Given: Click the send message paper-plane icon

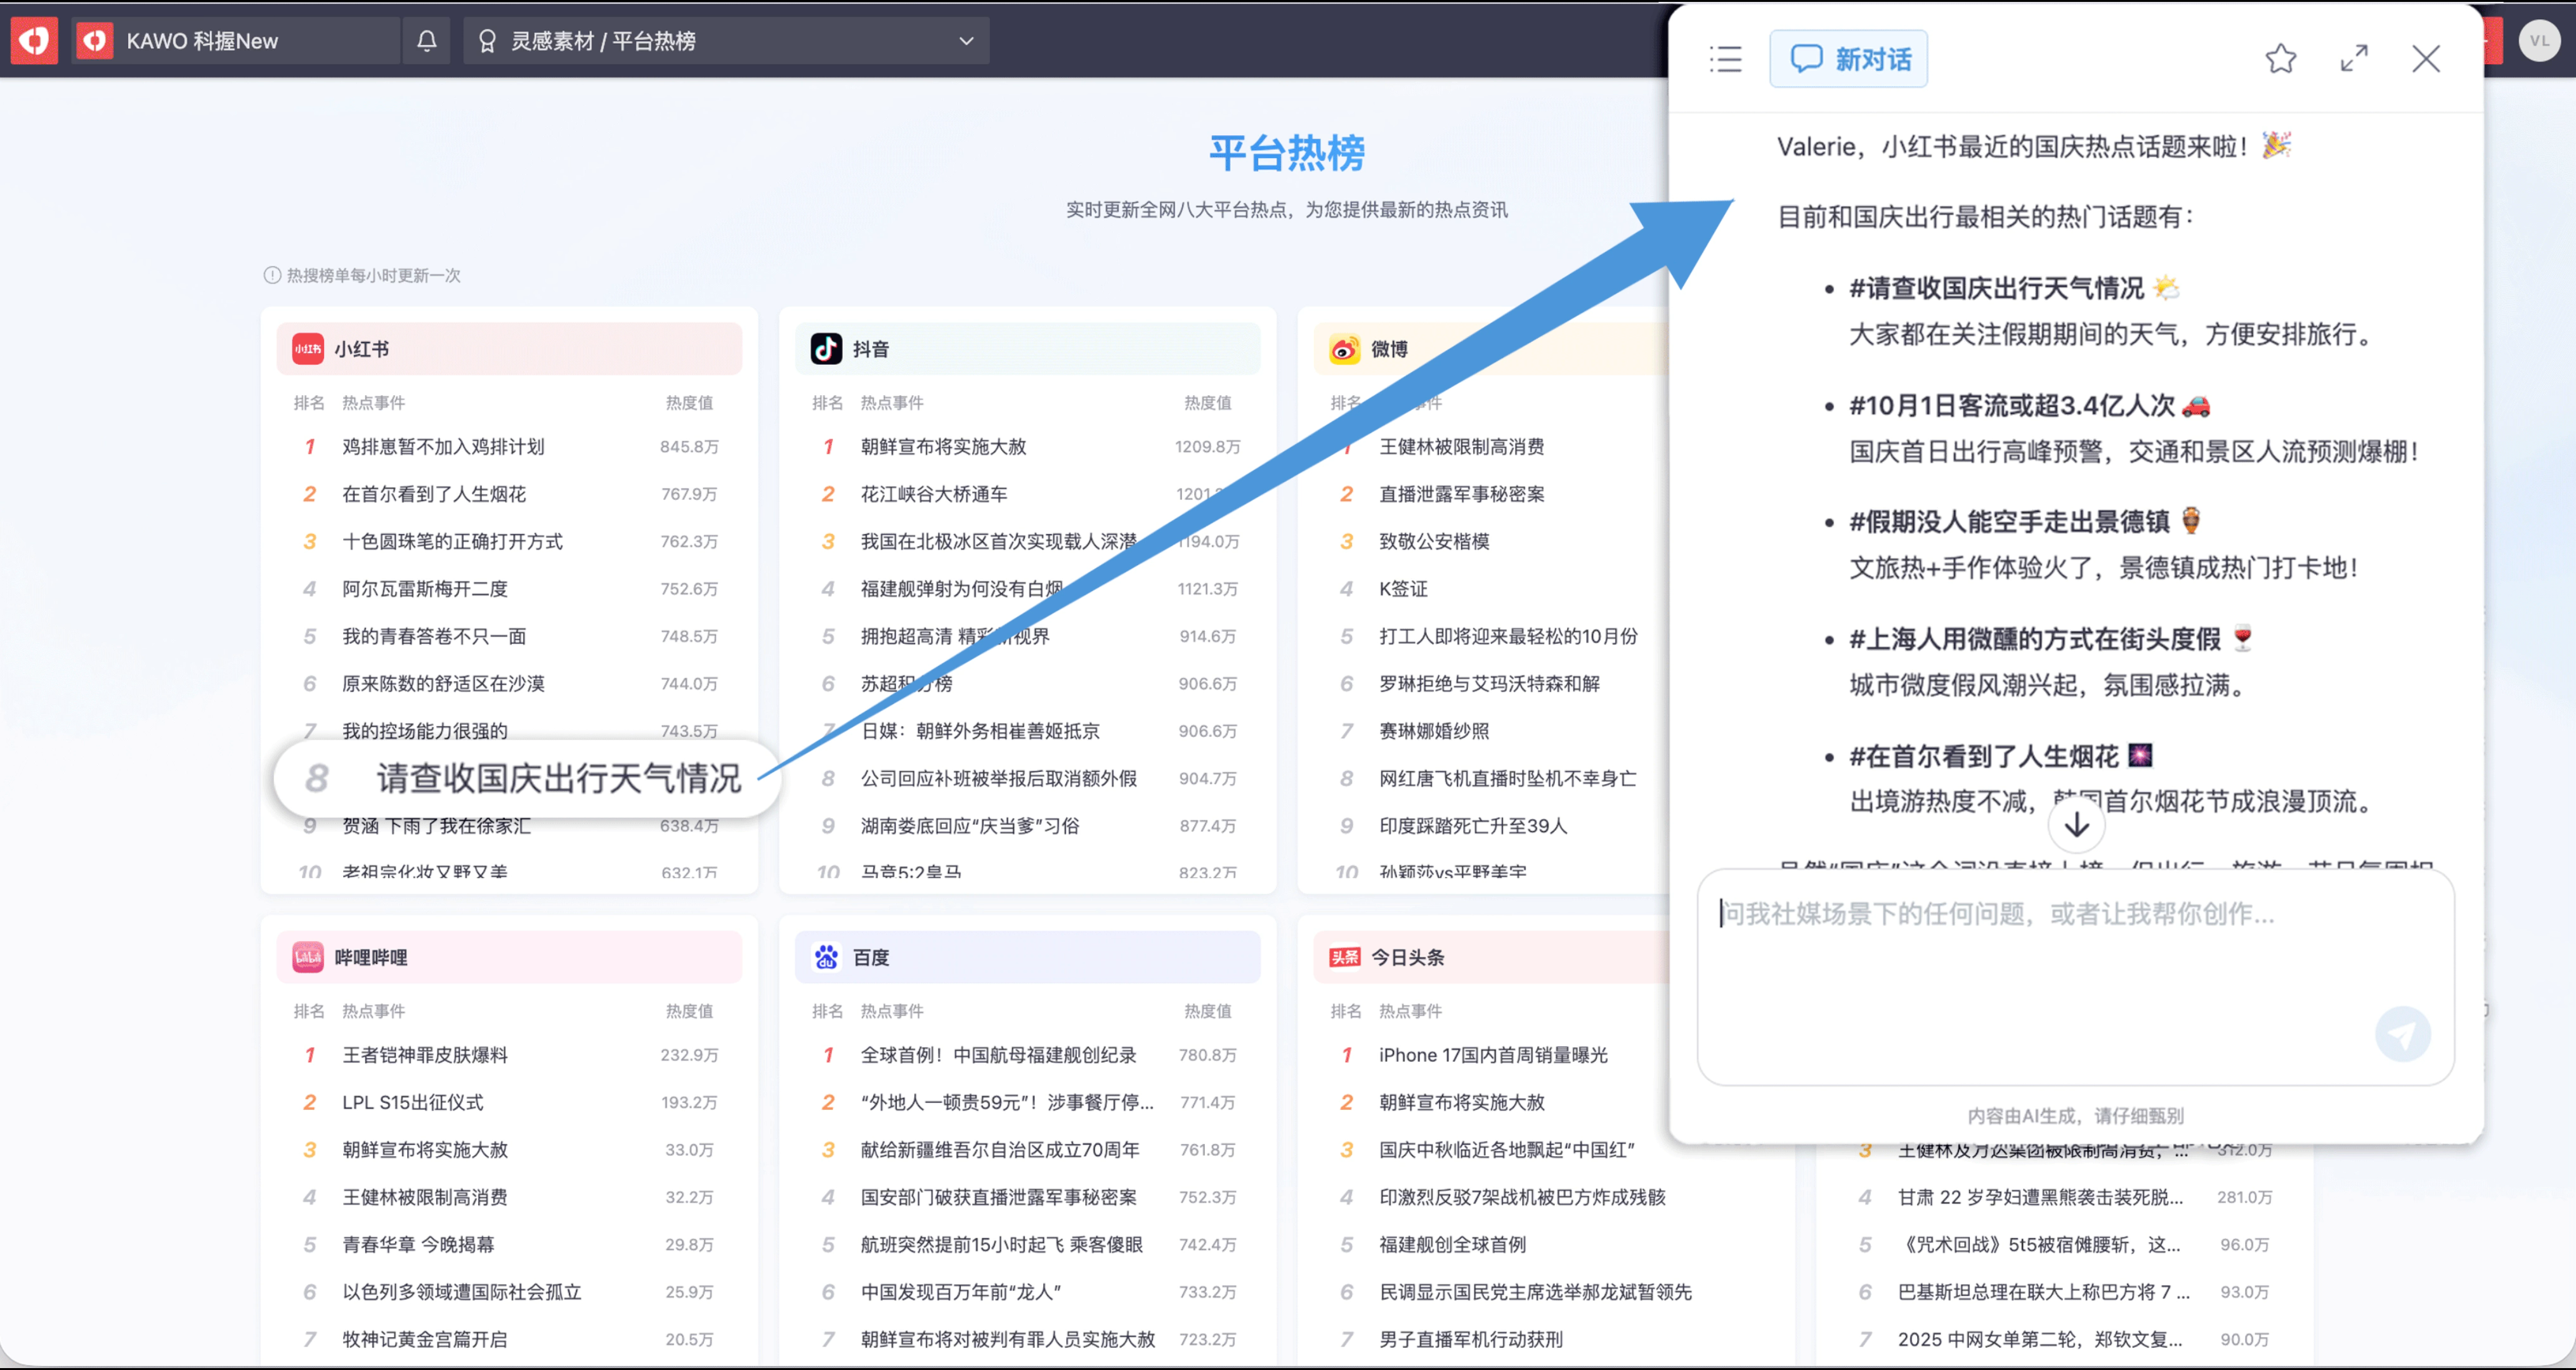Looking at the screenshot, I should [x=2402, y=1034].
